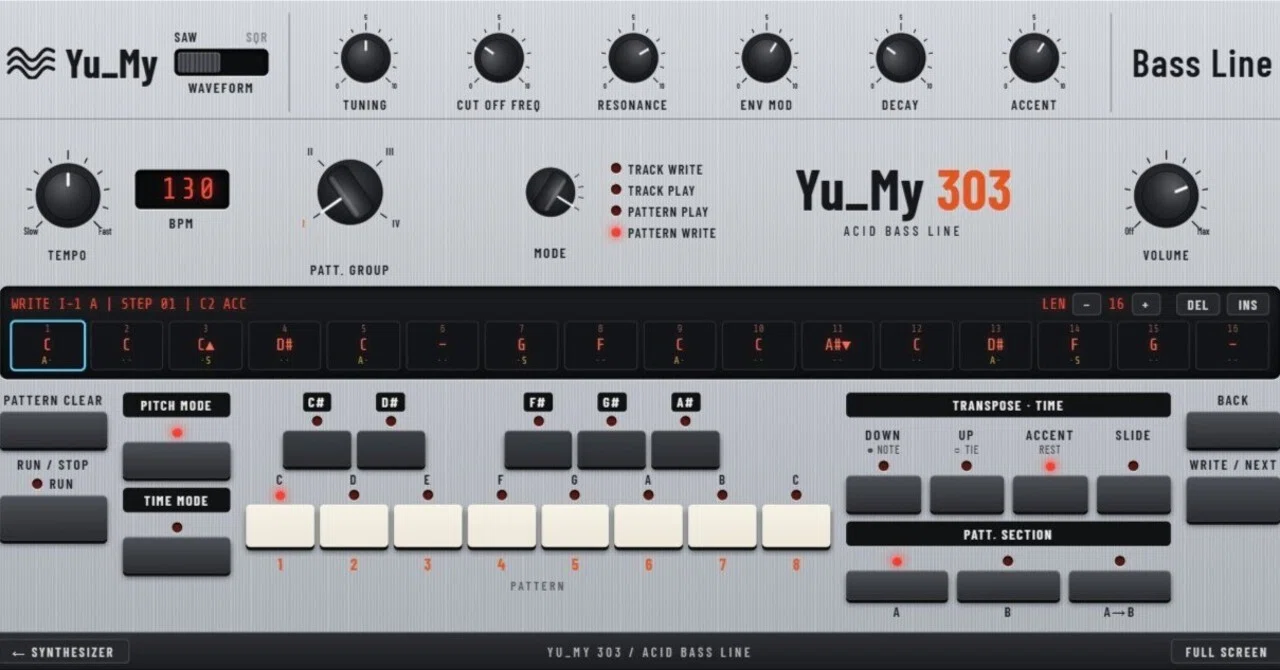Click the Resonance knob
The image size is (1280, 670).
click(633, 57)
